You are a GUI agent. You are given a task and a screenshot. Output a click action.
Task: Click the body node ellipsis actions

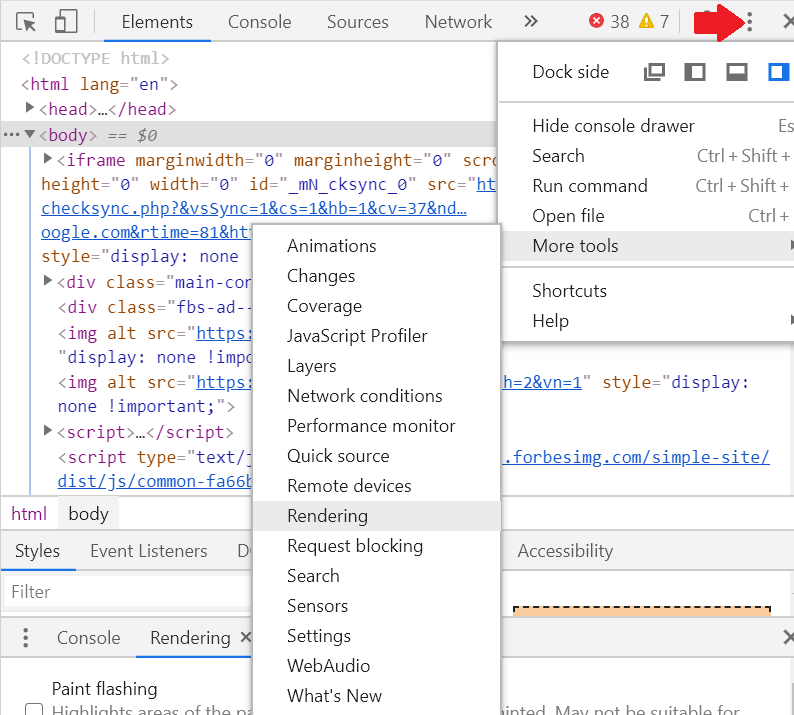click(x=11, y=134)
